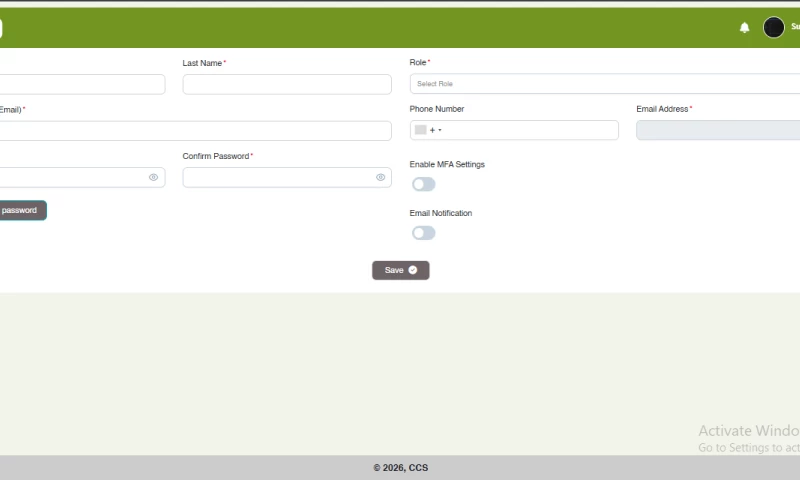The width and height of the screenshot is (800, 480).
Task: Open the user profile avatar
Action: pos(773,27)
